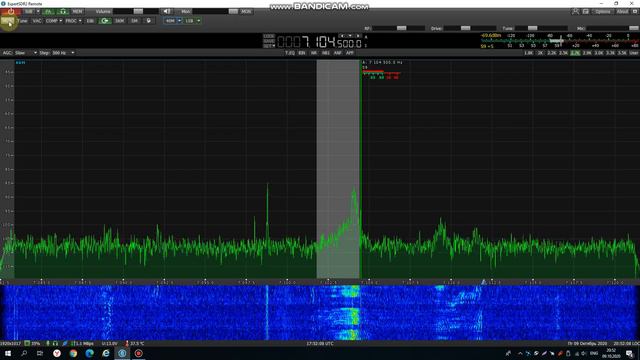Open the 40M band dropdown
The width and height of the screenshot is (640, 360).
179,21
